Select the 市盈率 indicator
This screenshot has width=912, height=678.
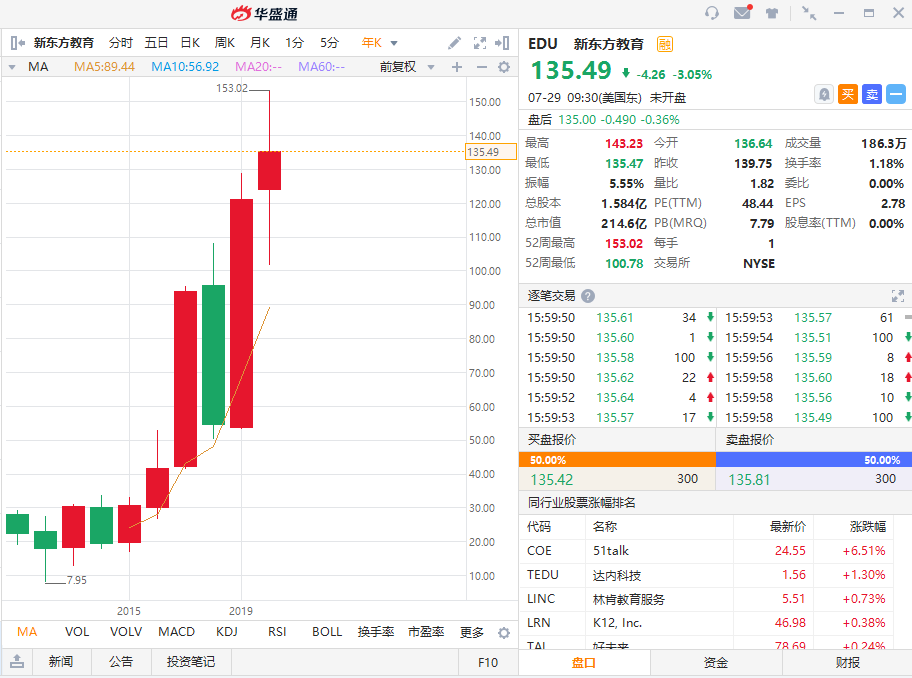pyautogui.click(x=426, y=632)
